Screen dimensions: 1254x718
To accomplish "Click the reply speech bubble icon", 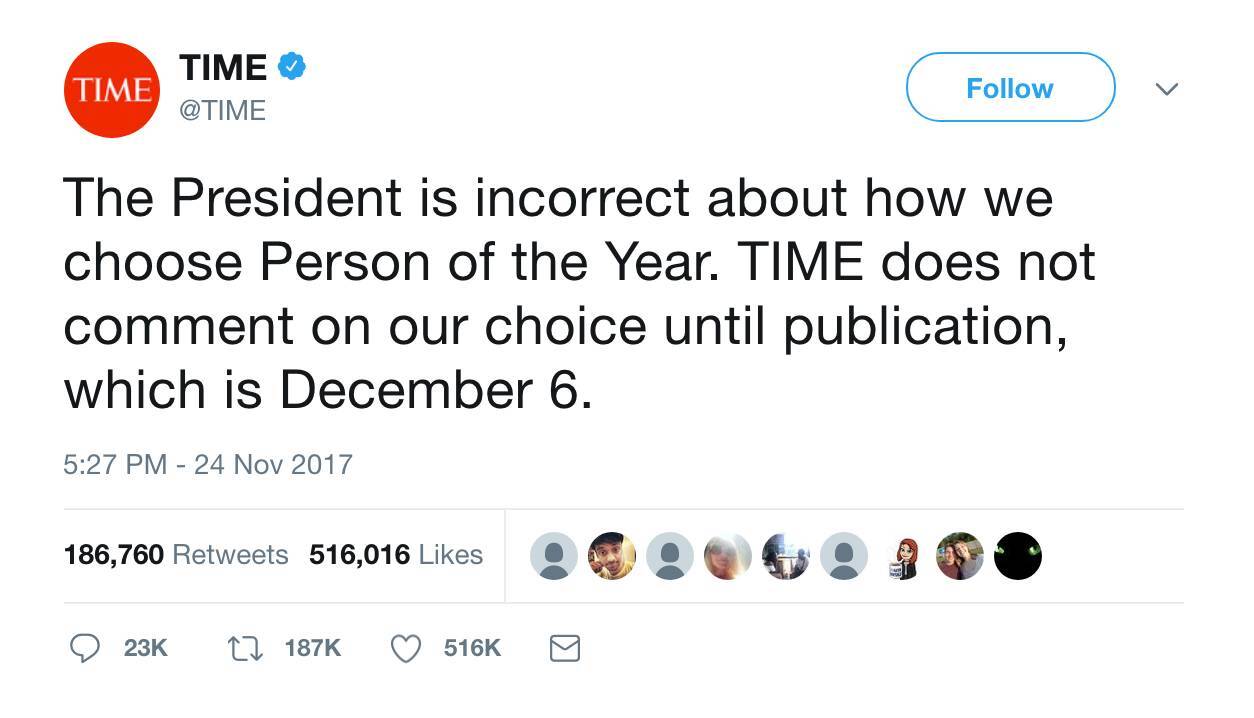I will (84, 649).
